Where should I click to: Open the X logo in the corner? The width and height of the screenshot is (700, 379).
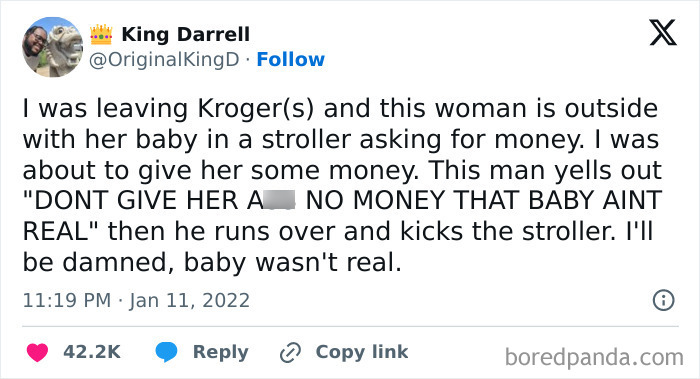pyautogui.click(x=663, y=33)
